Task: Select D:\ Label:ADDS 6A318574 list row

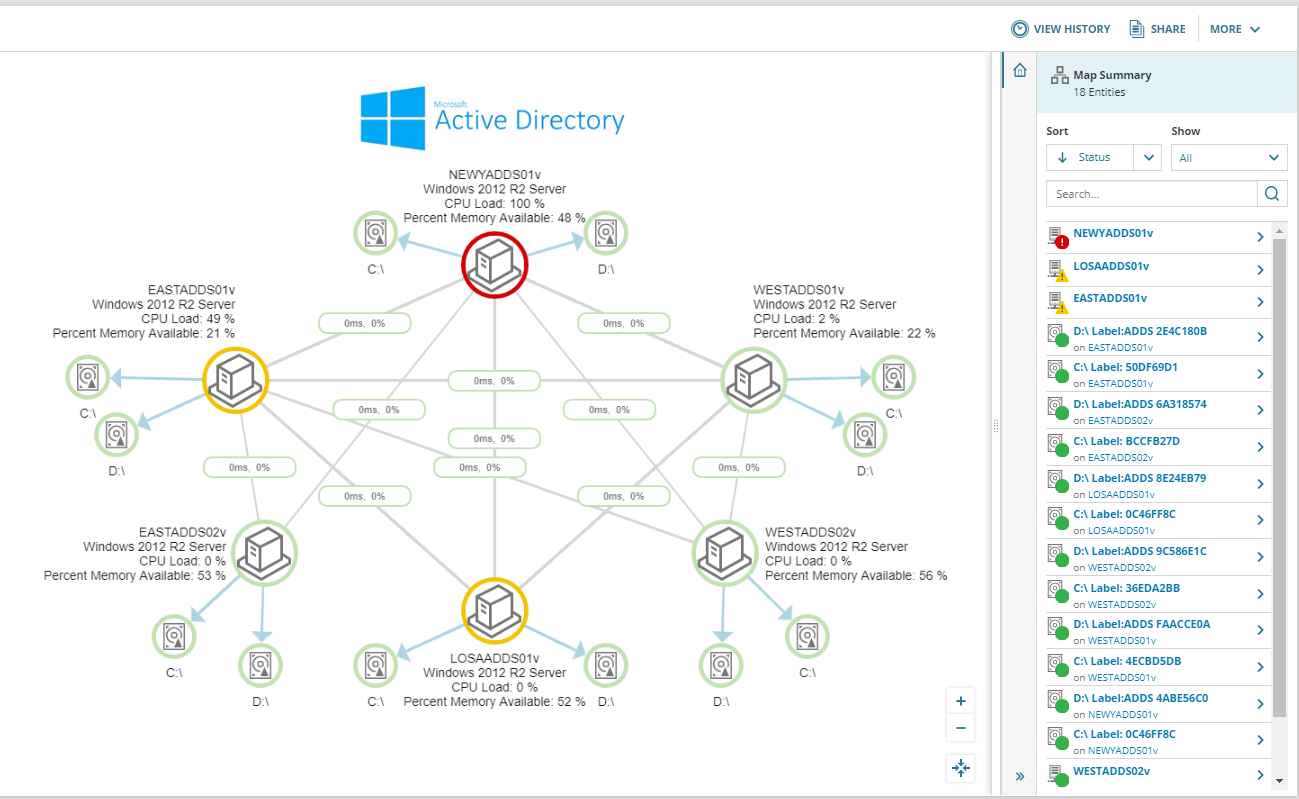Action: click(1158, 411)
